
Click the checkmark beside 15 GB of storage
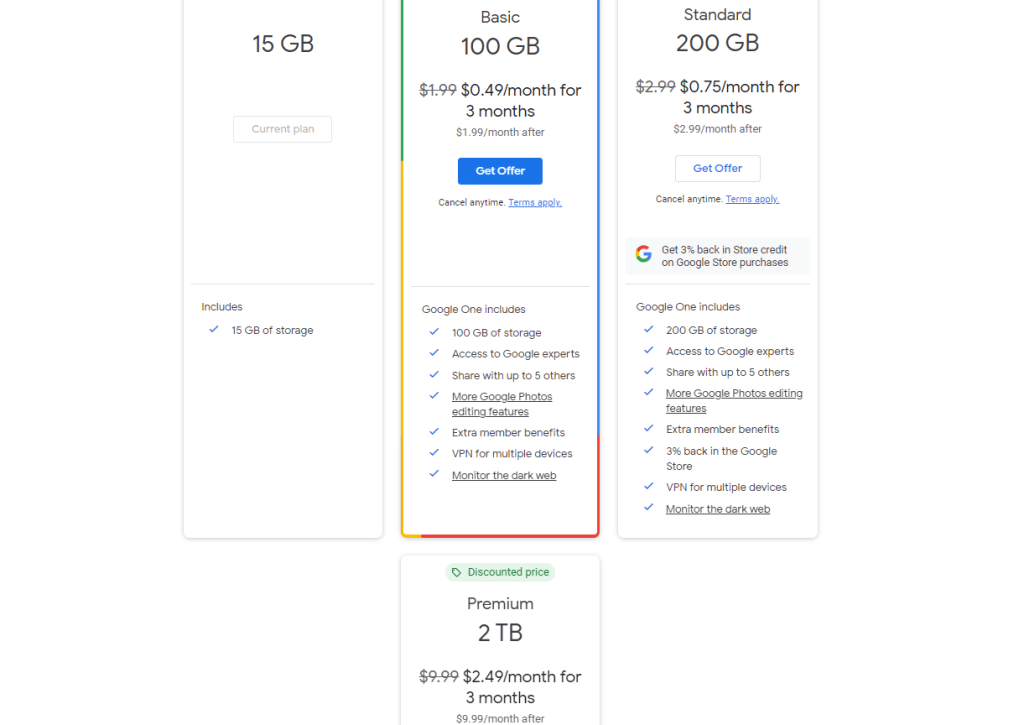tap(213, 329)
